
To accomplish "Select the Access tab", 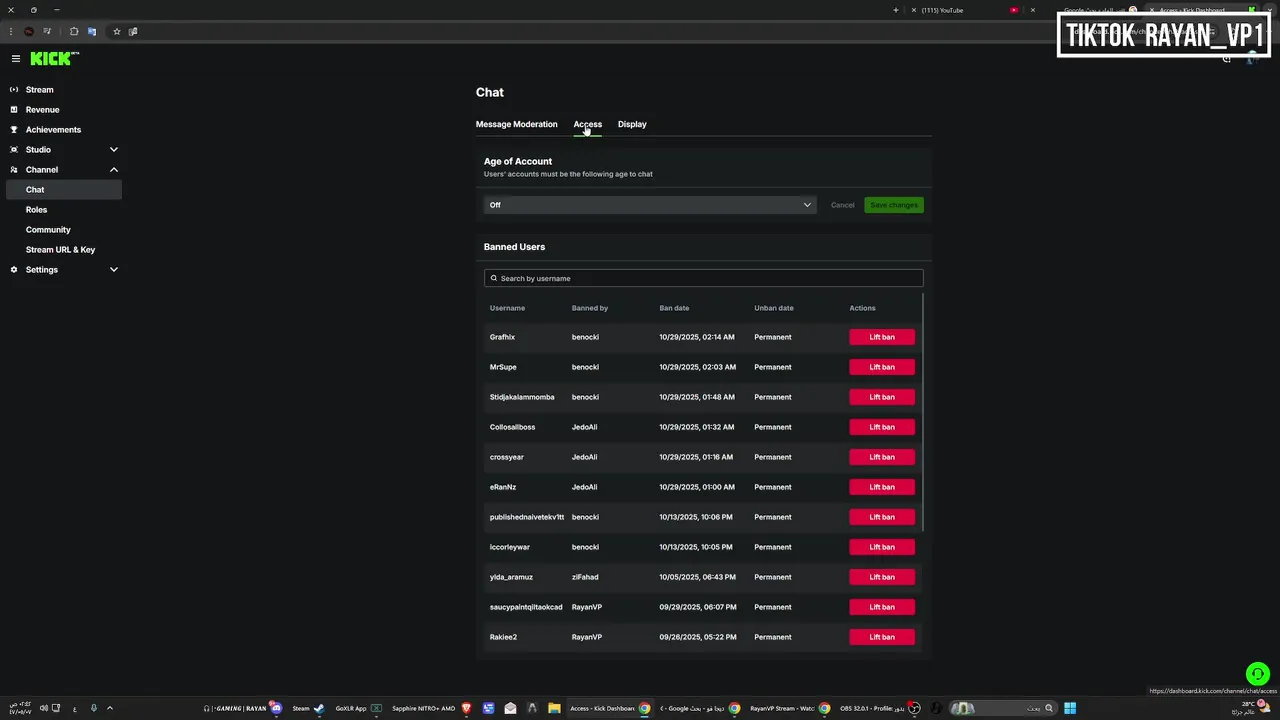I will pos(587,124).
